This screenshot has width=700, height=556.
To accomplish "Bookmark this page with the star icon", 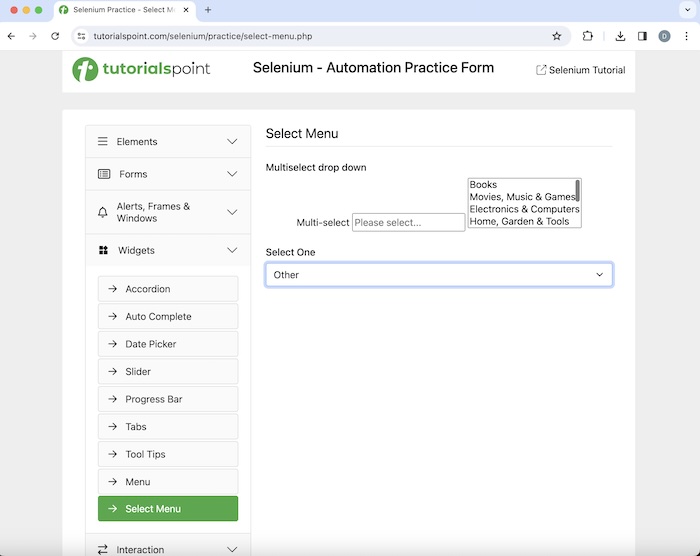I will 557,36.
